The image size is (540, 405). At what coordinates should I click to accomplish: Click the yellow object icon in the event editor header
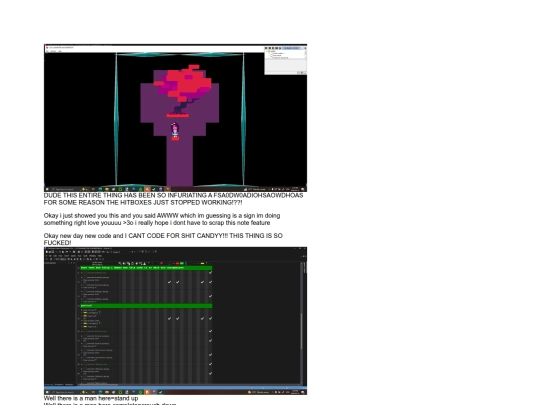[x=202, y=263]
